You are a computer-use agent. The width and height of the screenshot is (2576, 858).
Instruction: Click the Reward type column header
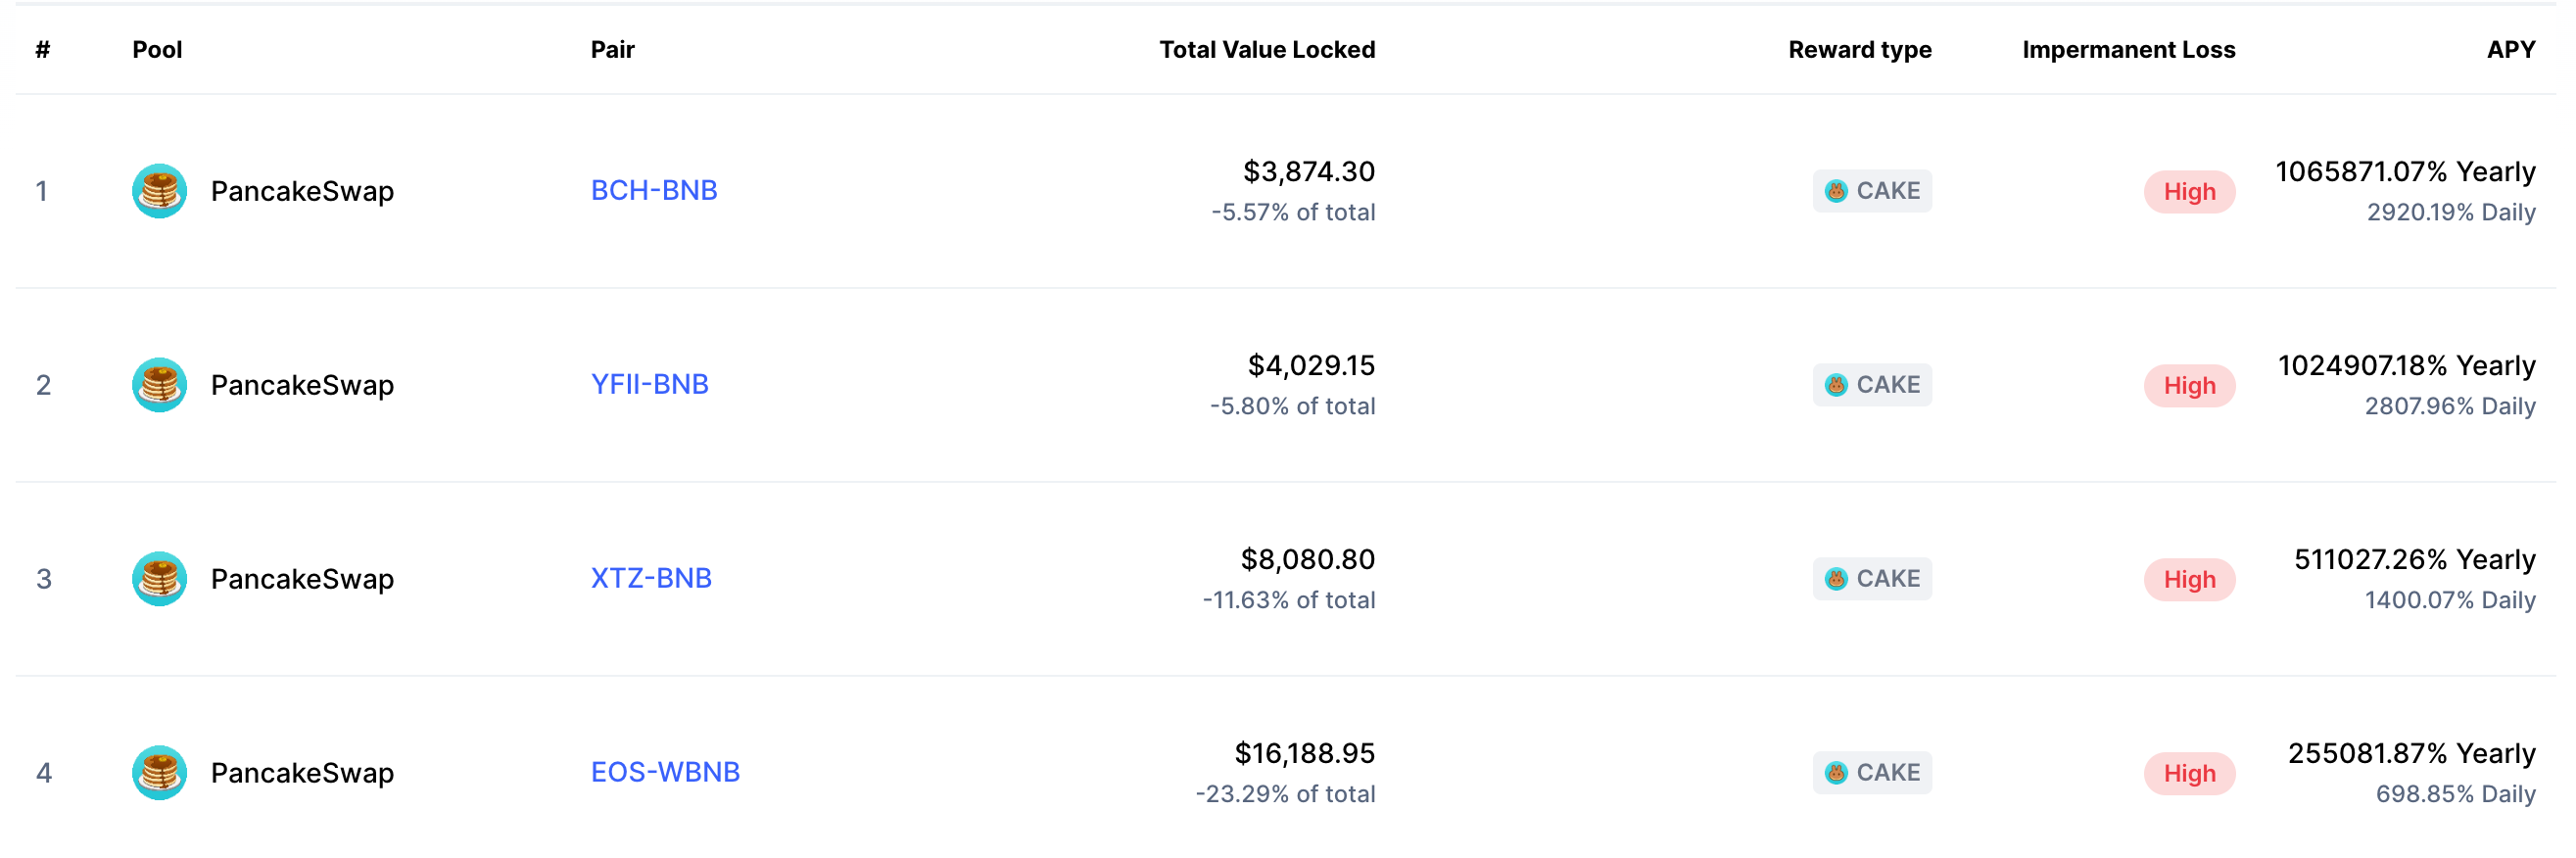(x=1859, y=50)
